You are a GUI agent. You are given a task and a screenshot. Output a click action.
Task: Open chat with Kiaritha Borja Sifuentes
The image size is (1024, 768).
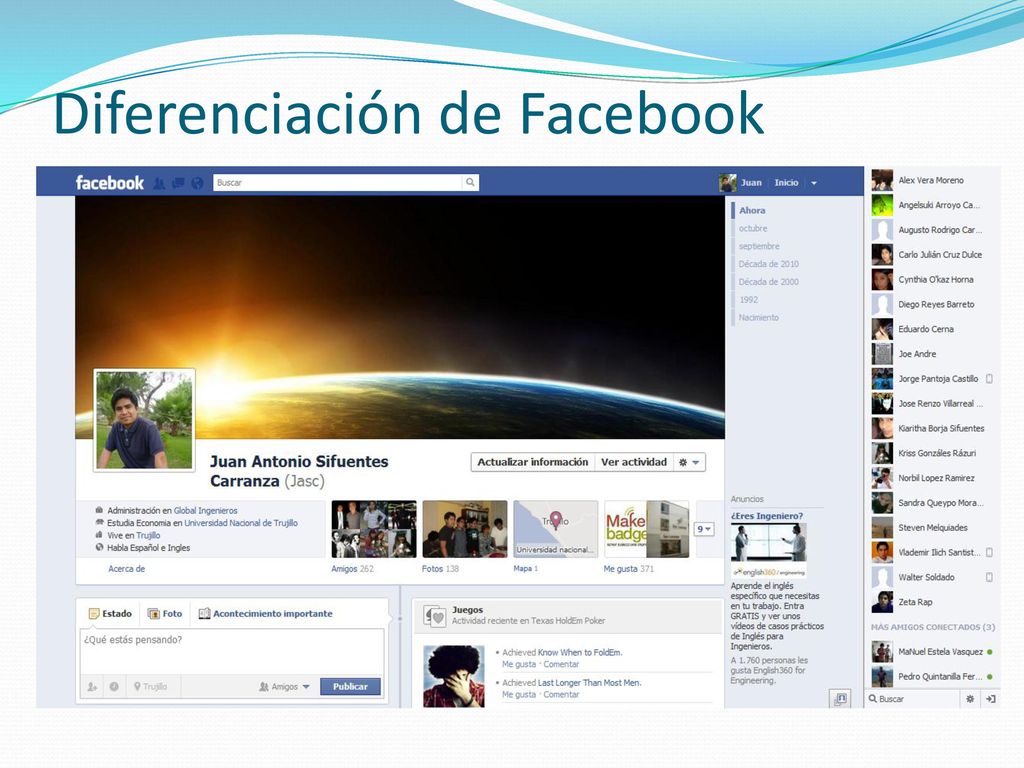[932, 428]
